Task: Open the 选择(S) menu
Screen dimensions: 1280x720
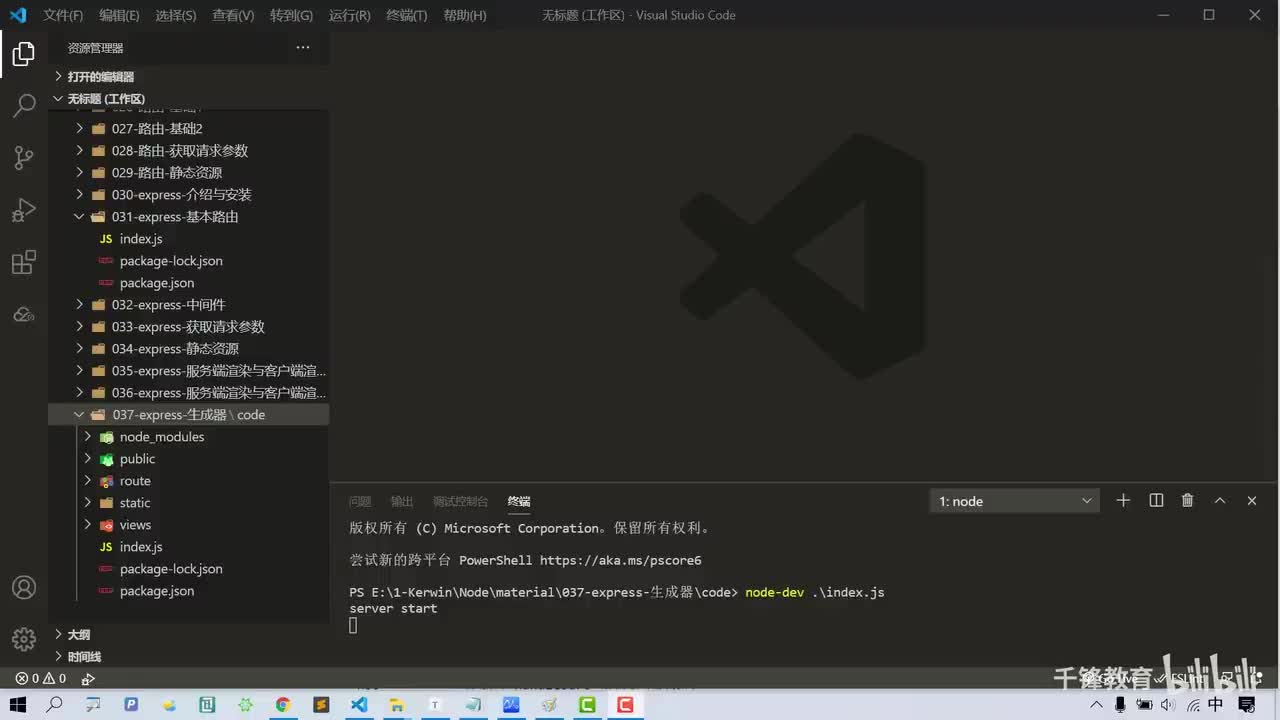Action: coord(176,15)
